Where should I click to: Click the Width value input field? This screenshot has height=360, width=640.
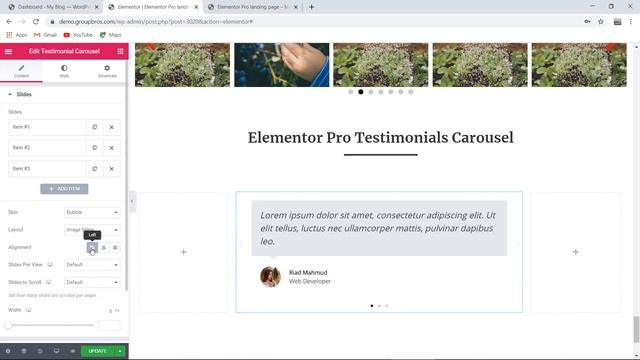(109, 325)
